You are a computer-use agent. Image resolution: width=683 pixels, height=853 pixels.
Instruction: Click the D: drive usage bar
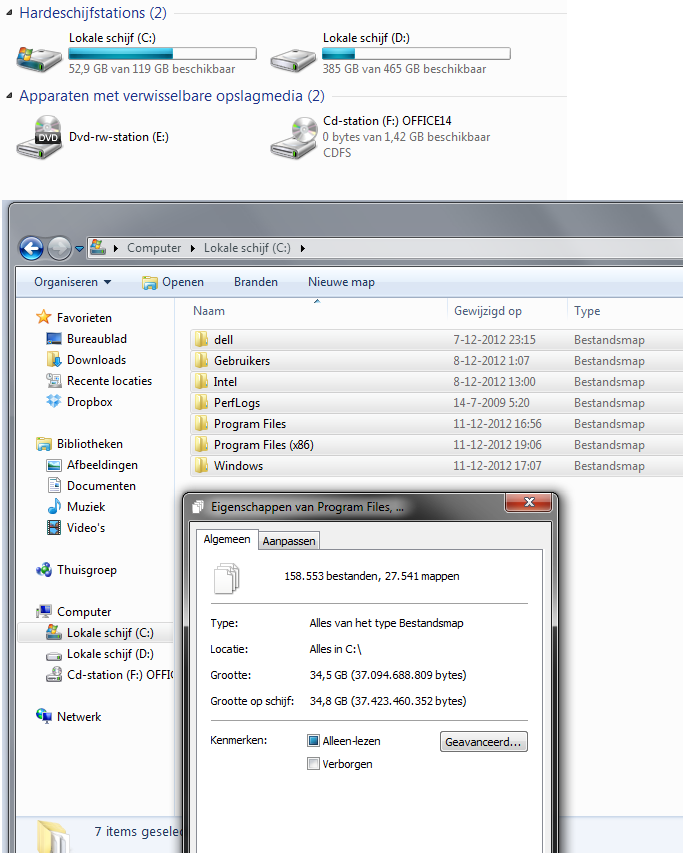tap(417, 53)
